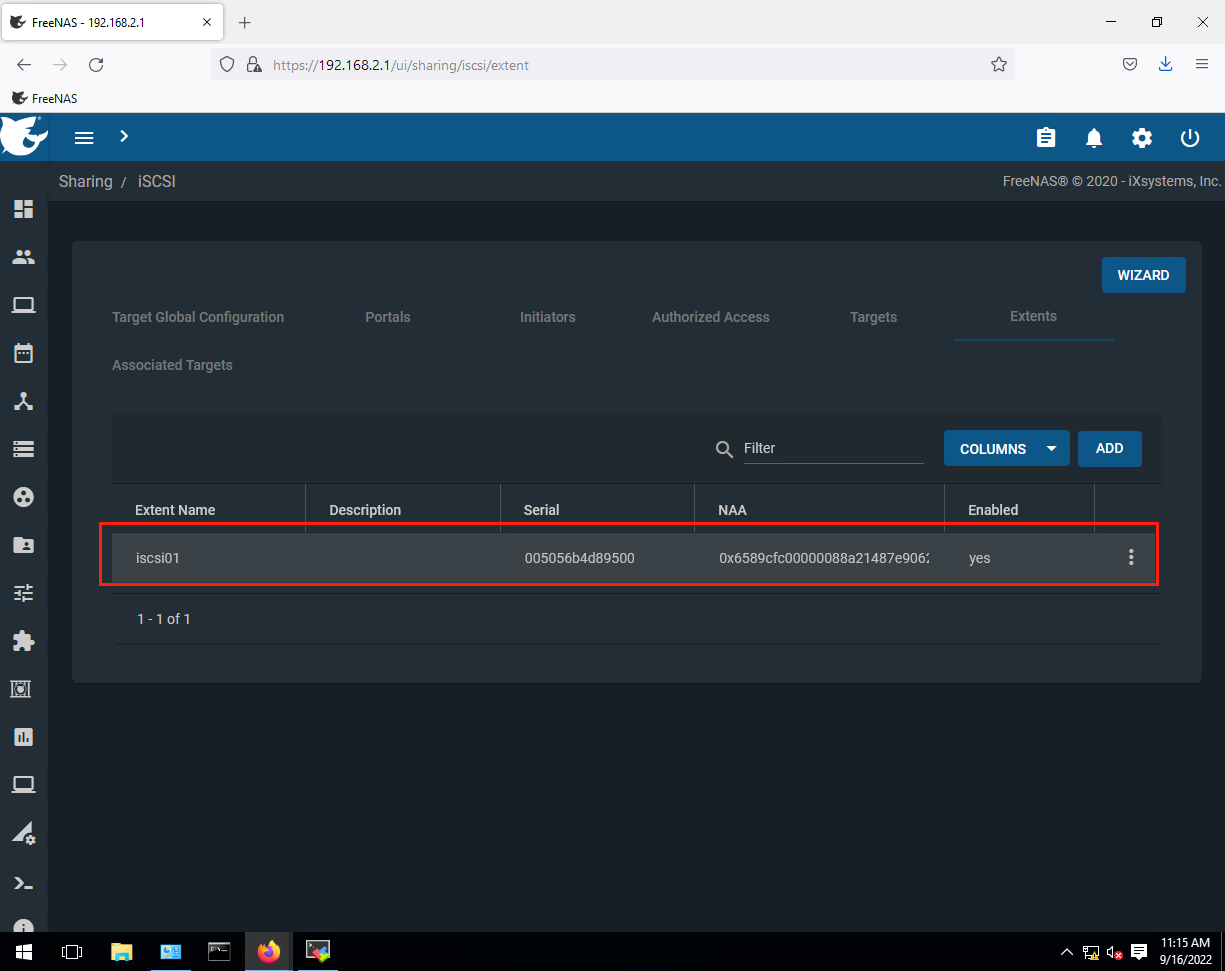Open the Services tune sidebar icon
This screenshot has width=1225, height=971.
click(x=23, y=593)
